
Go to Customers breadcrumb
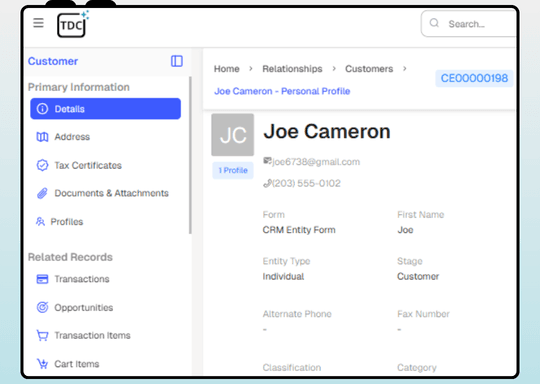tap(369, 69)
